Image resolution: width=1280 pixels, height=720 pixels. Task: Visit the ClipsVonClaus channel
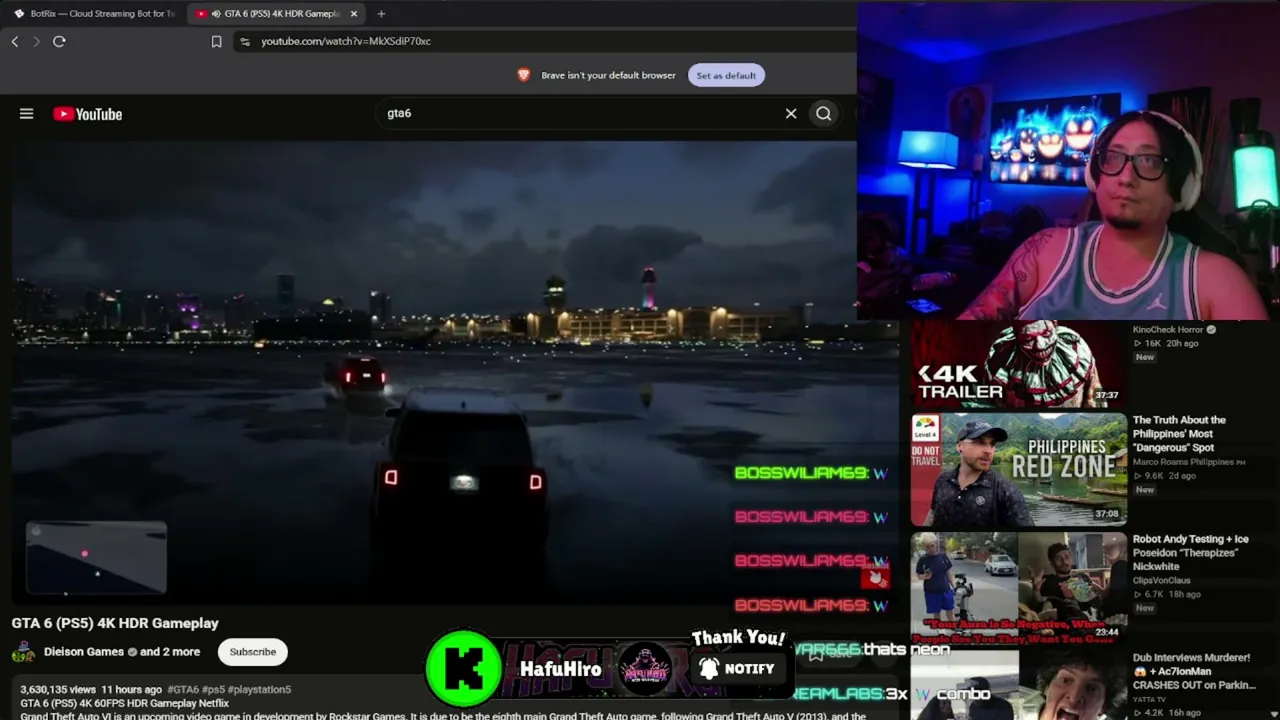[x=1162, y=580]
